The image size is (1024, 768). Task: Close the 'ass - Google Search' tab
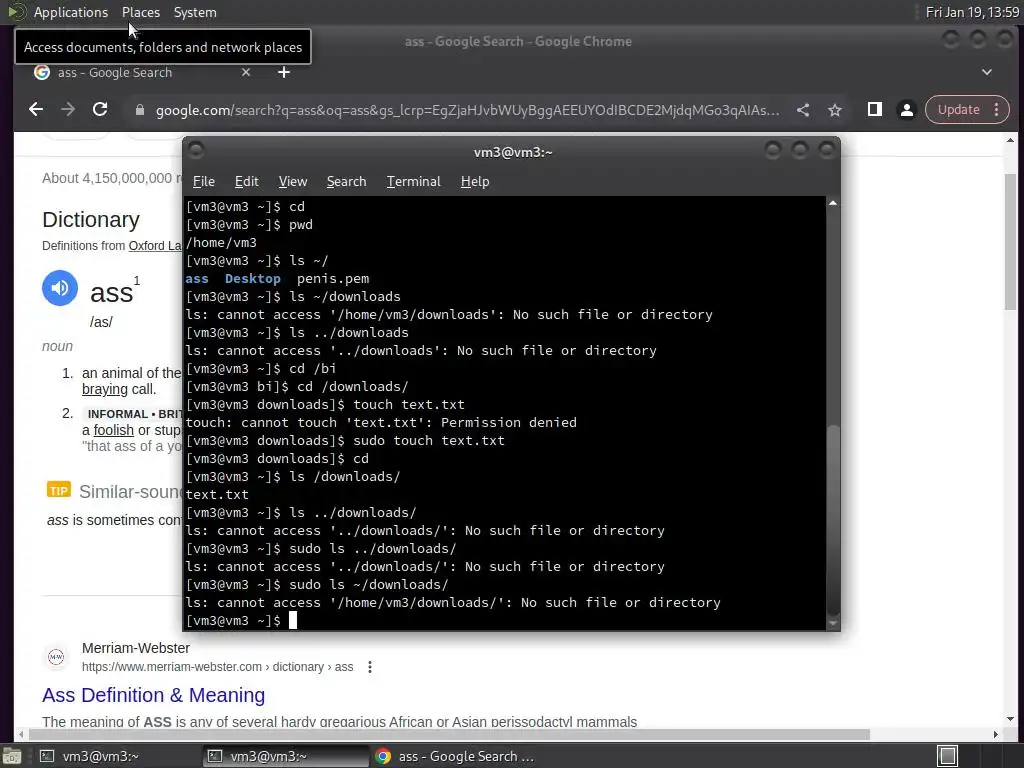tap(246, 72)
